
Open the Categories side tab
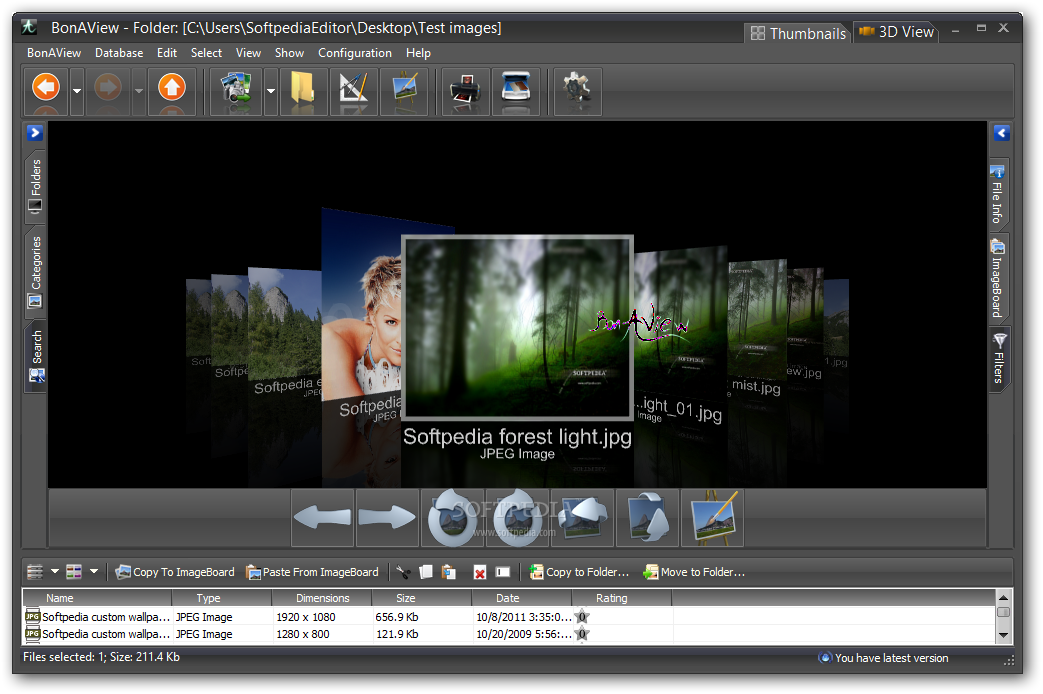tap(35, 271)
